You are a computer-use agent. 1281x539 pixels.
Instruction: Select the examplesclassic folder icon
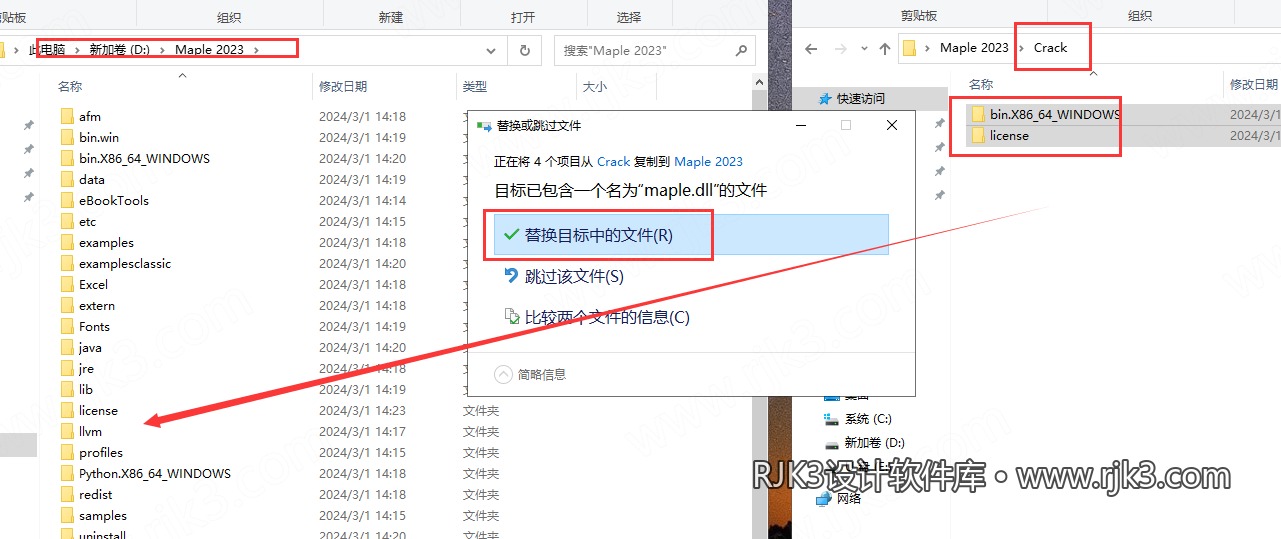[x=67, y=263]
